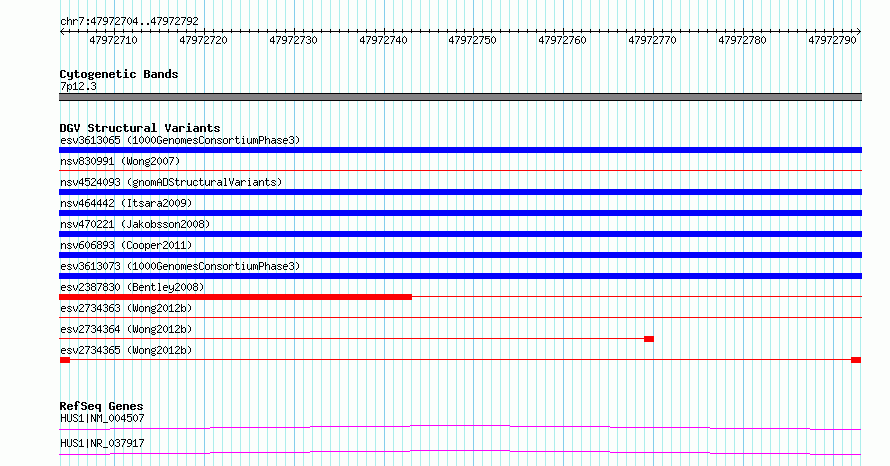Click the right red block of esv2734365

856,360
